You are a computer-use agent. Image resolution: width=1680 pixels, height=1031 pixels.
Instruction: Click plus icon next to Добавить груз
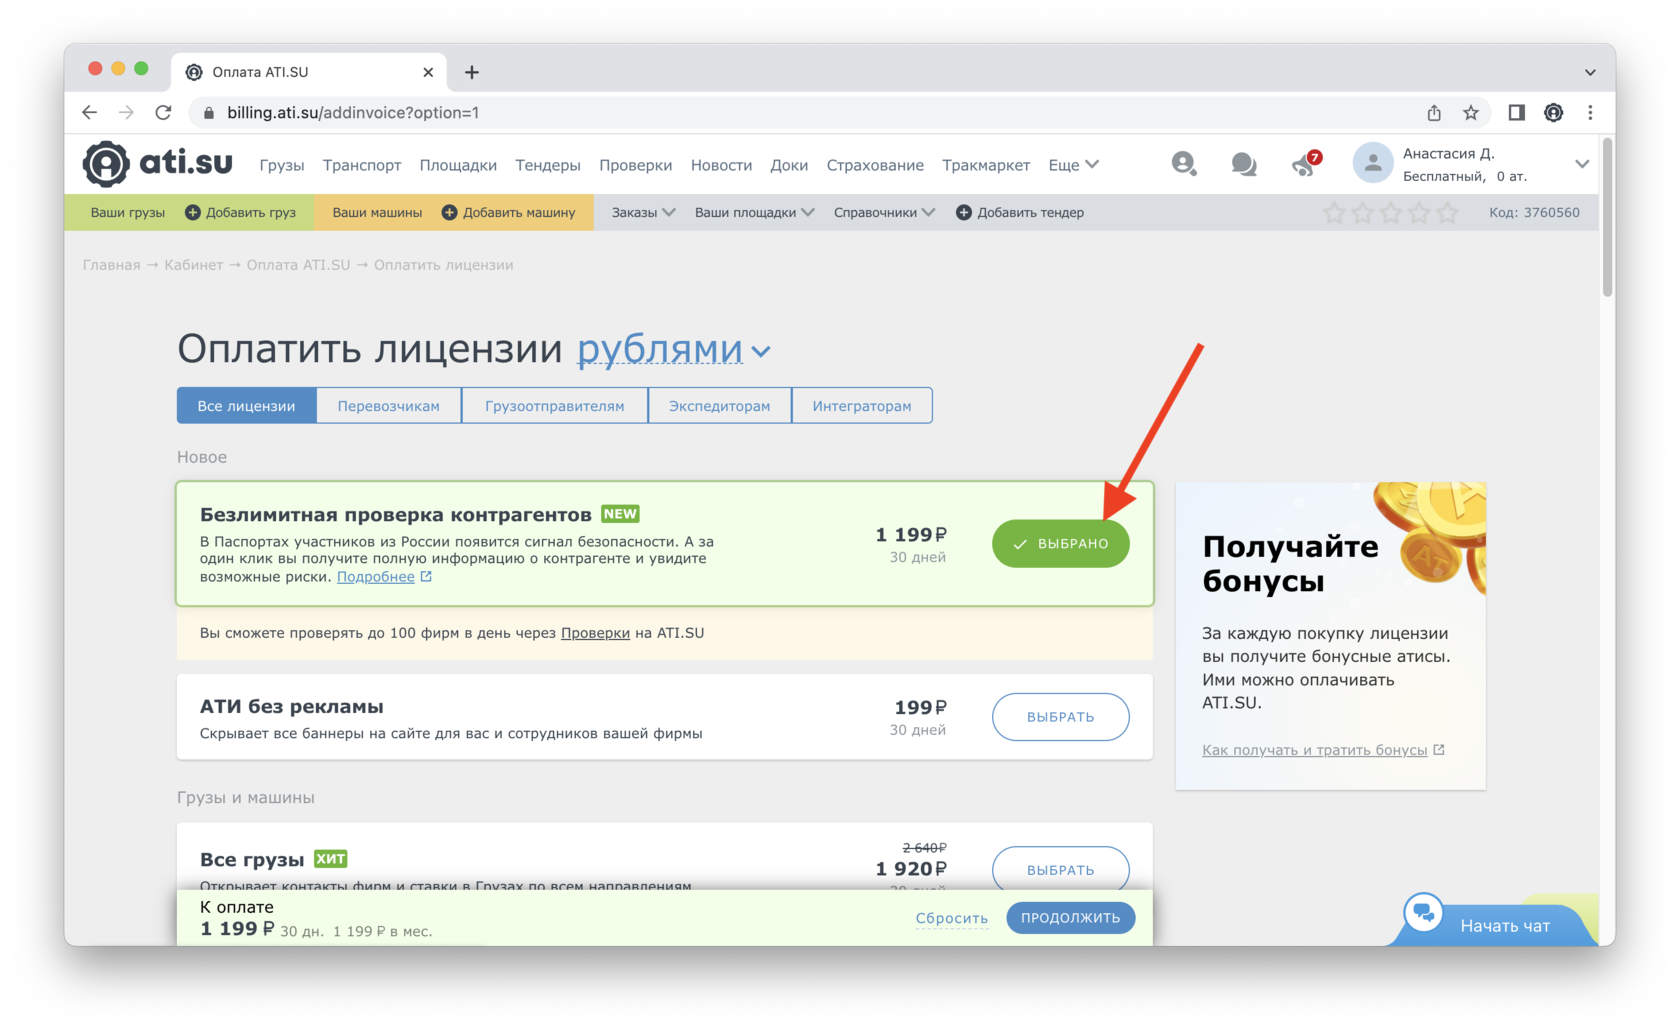click(193, 212)
